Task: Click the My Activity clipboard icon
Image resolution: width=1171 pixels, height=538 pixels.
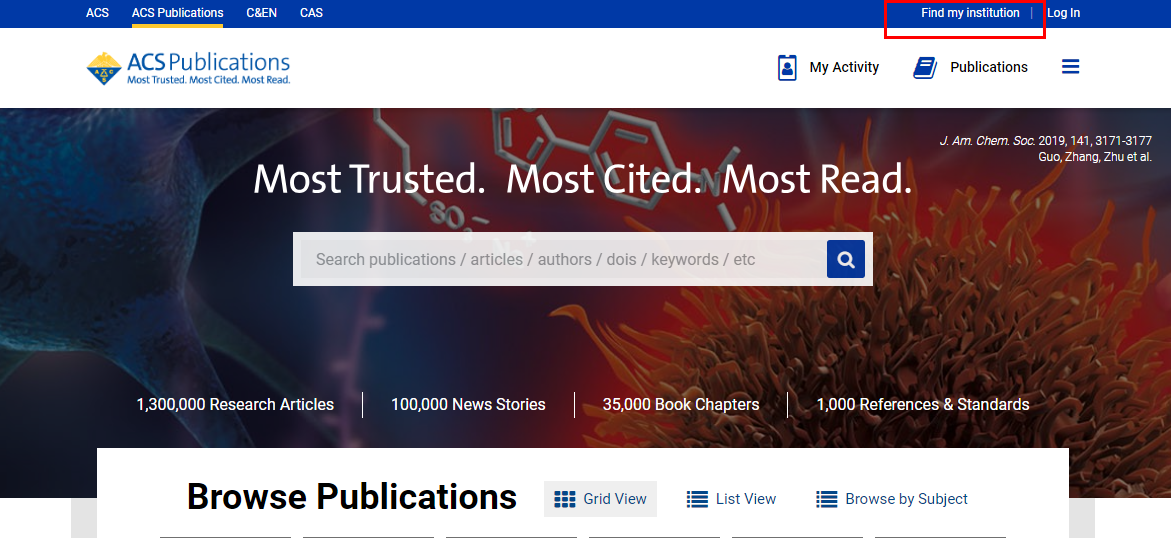Action: 787,67
